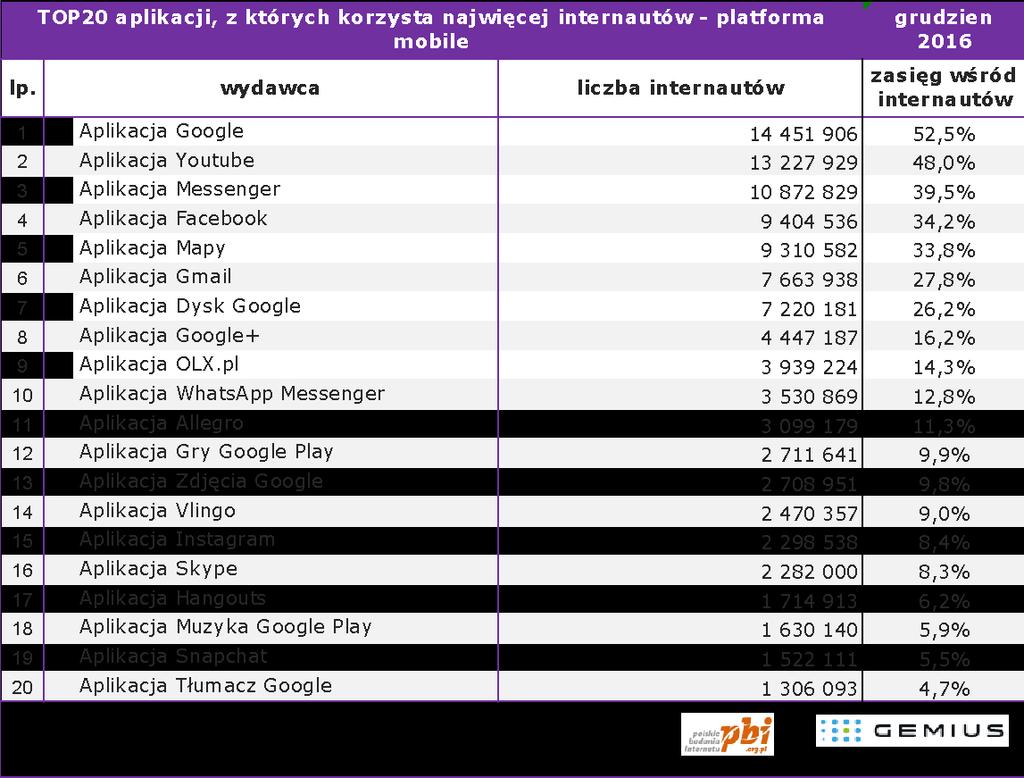Select the 'wydawca' column header

coord(270,88)
